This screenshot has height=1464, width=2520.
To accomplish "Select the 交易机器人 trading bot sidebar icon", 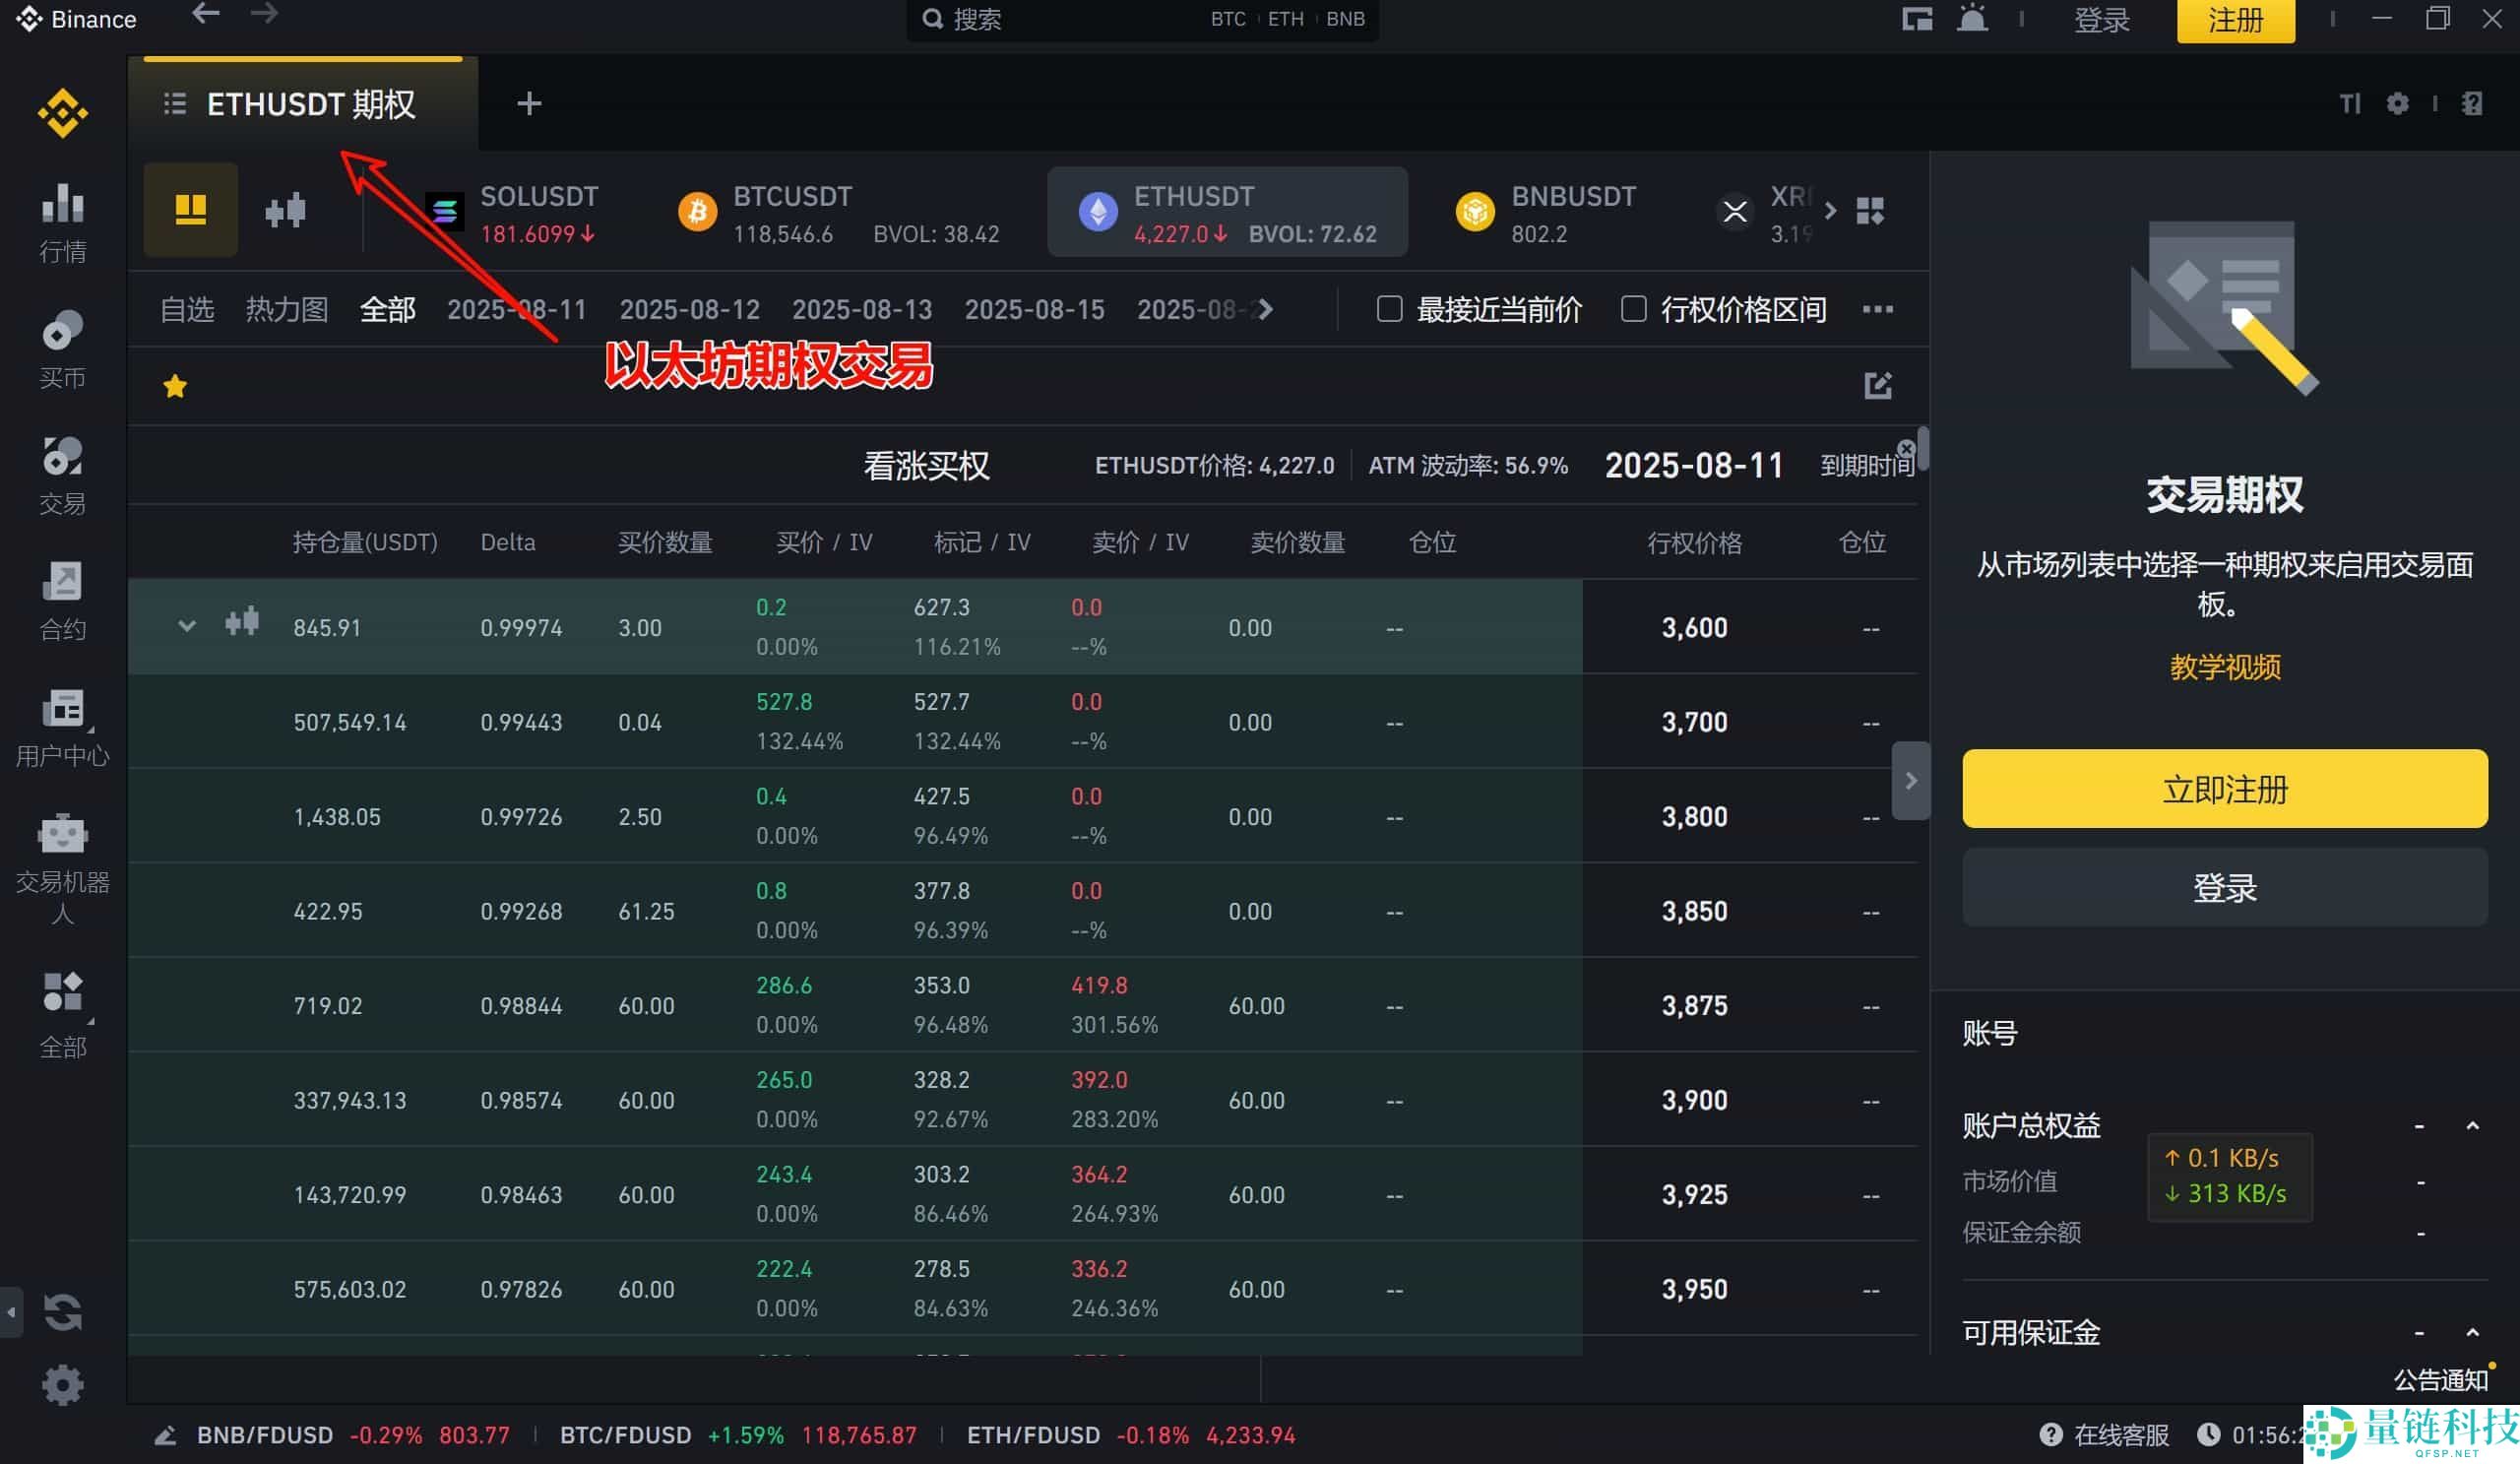I will [62, 835].
